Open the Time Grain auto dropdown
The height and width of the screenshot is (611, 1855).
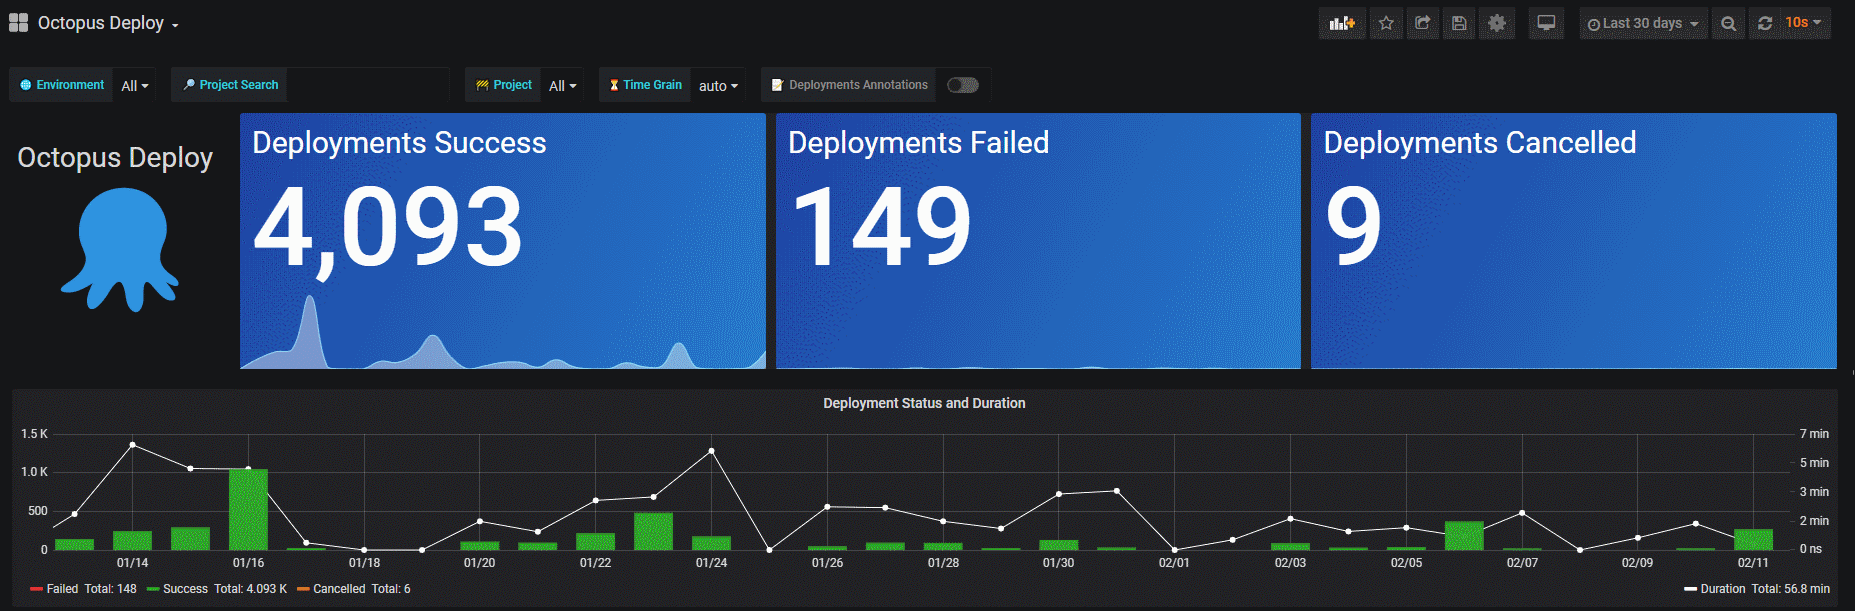tap(718, 85)
